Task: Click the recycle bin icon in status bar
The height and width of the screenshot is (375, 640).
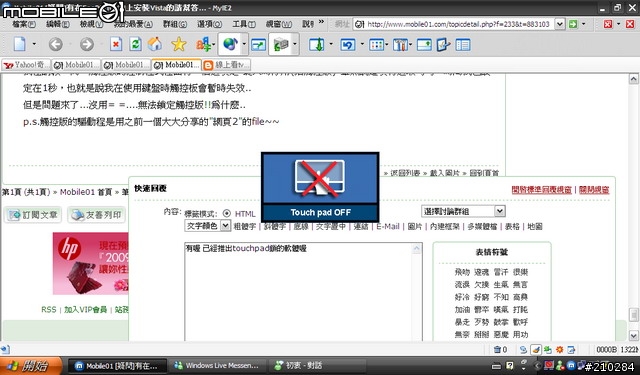Action: click(497, 349)
